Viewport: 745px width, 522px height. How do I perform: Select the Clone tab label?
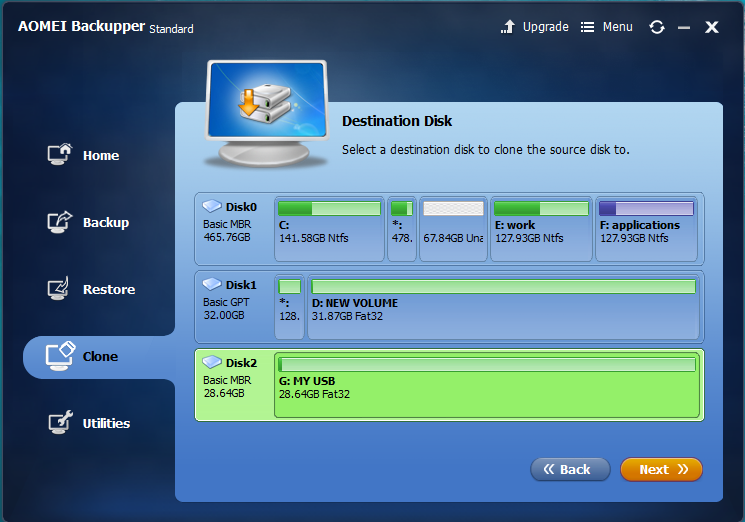pyautogui.click(x=100, y=356)
